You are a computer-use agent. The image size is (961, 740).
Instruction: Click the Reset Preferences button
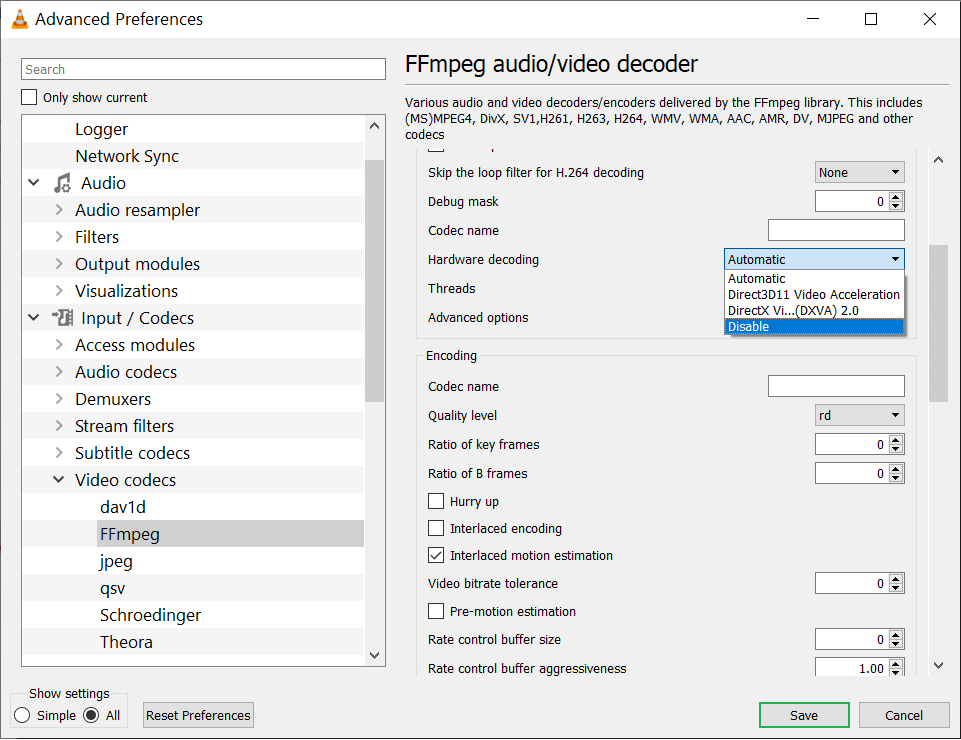[198, 715]
